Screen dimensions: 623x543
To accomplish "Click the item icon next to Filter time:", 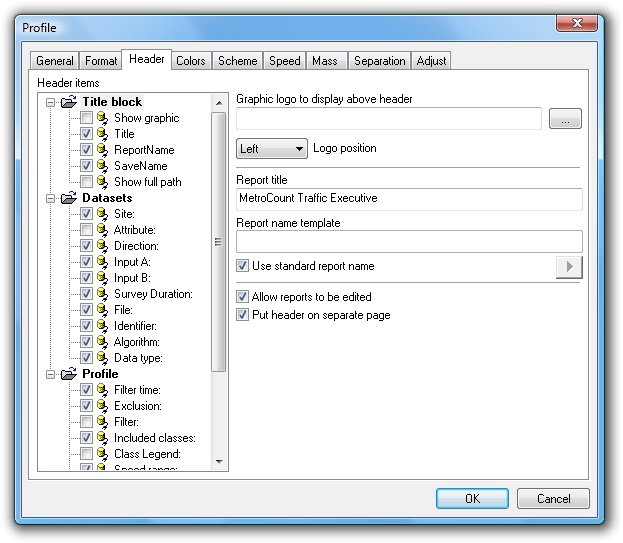I will tap(103, 390).
